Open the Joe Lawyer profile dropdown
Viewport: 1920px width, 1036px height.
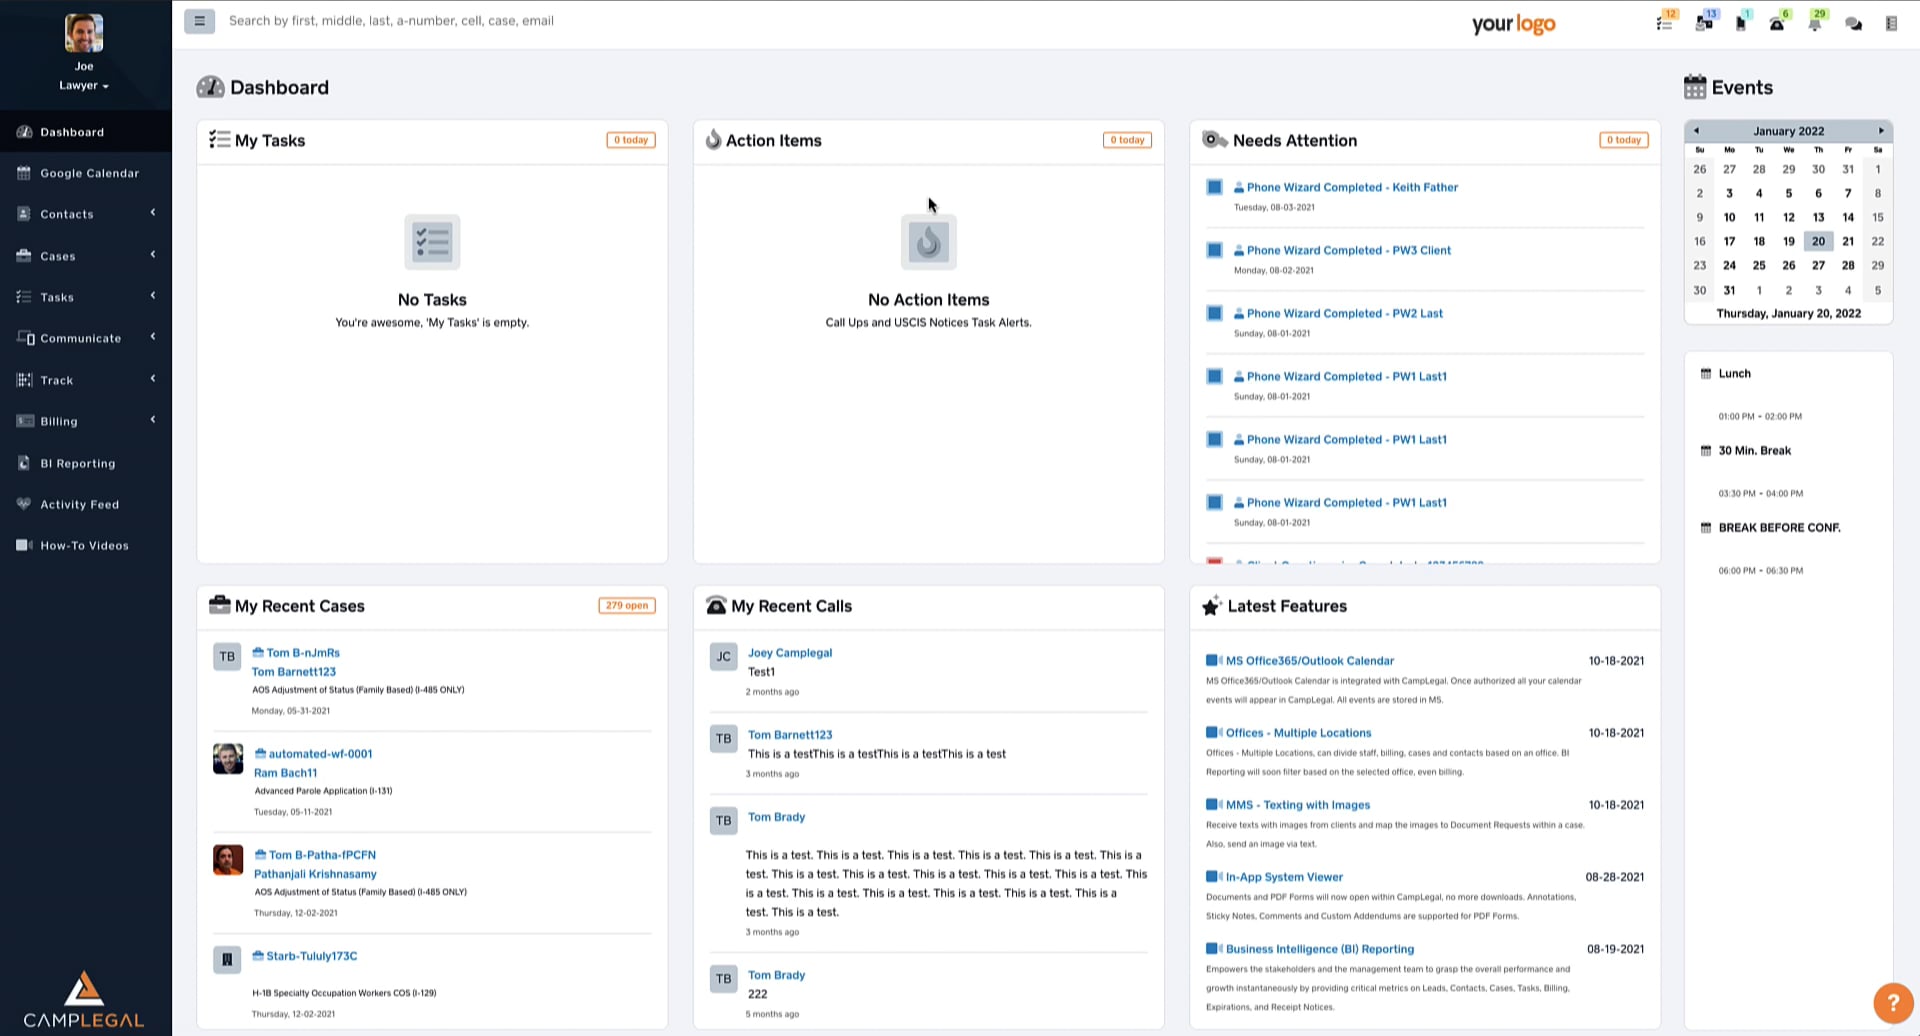point(83,84)
